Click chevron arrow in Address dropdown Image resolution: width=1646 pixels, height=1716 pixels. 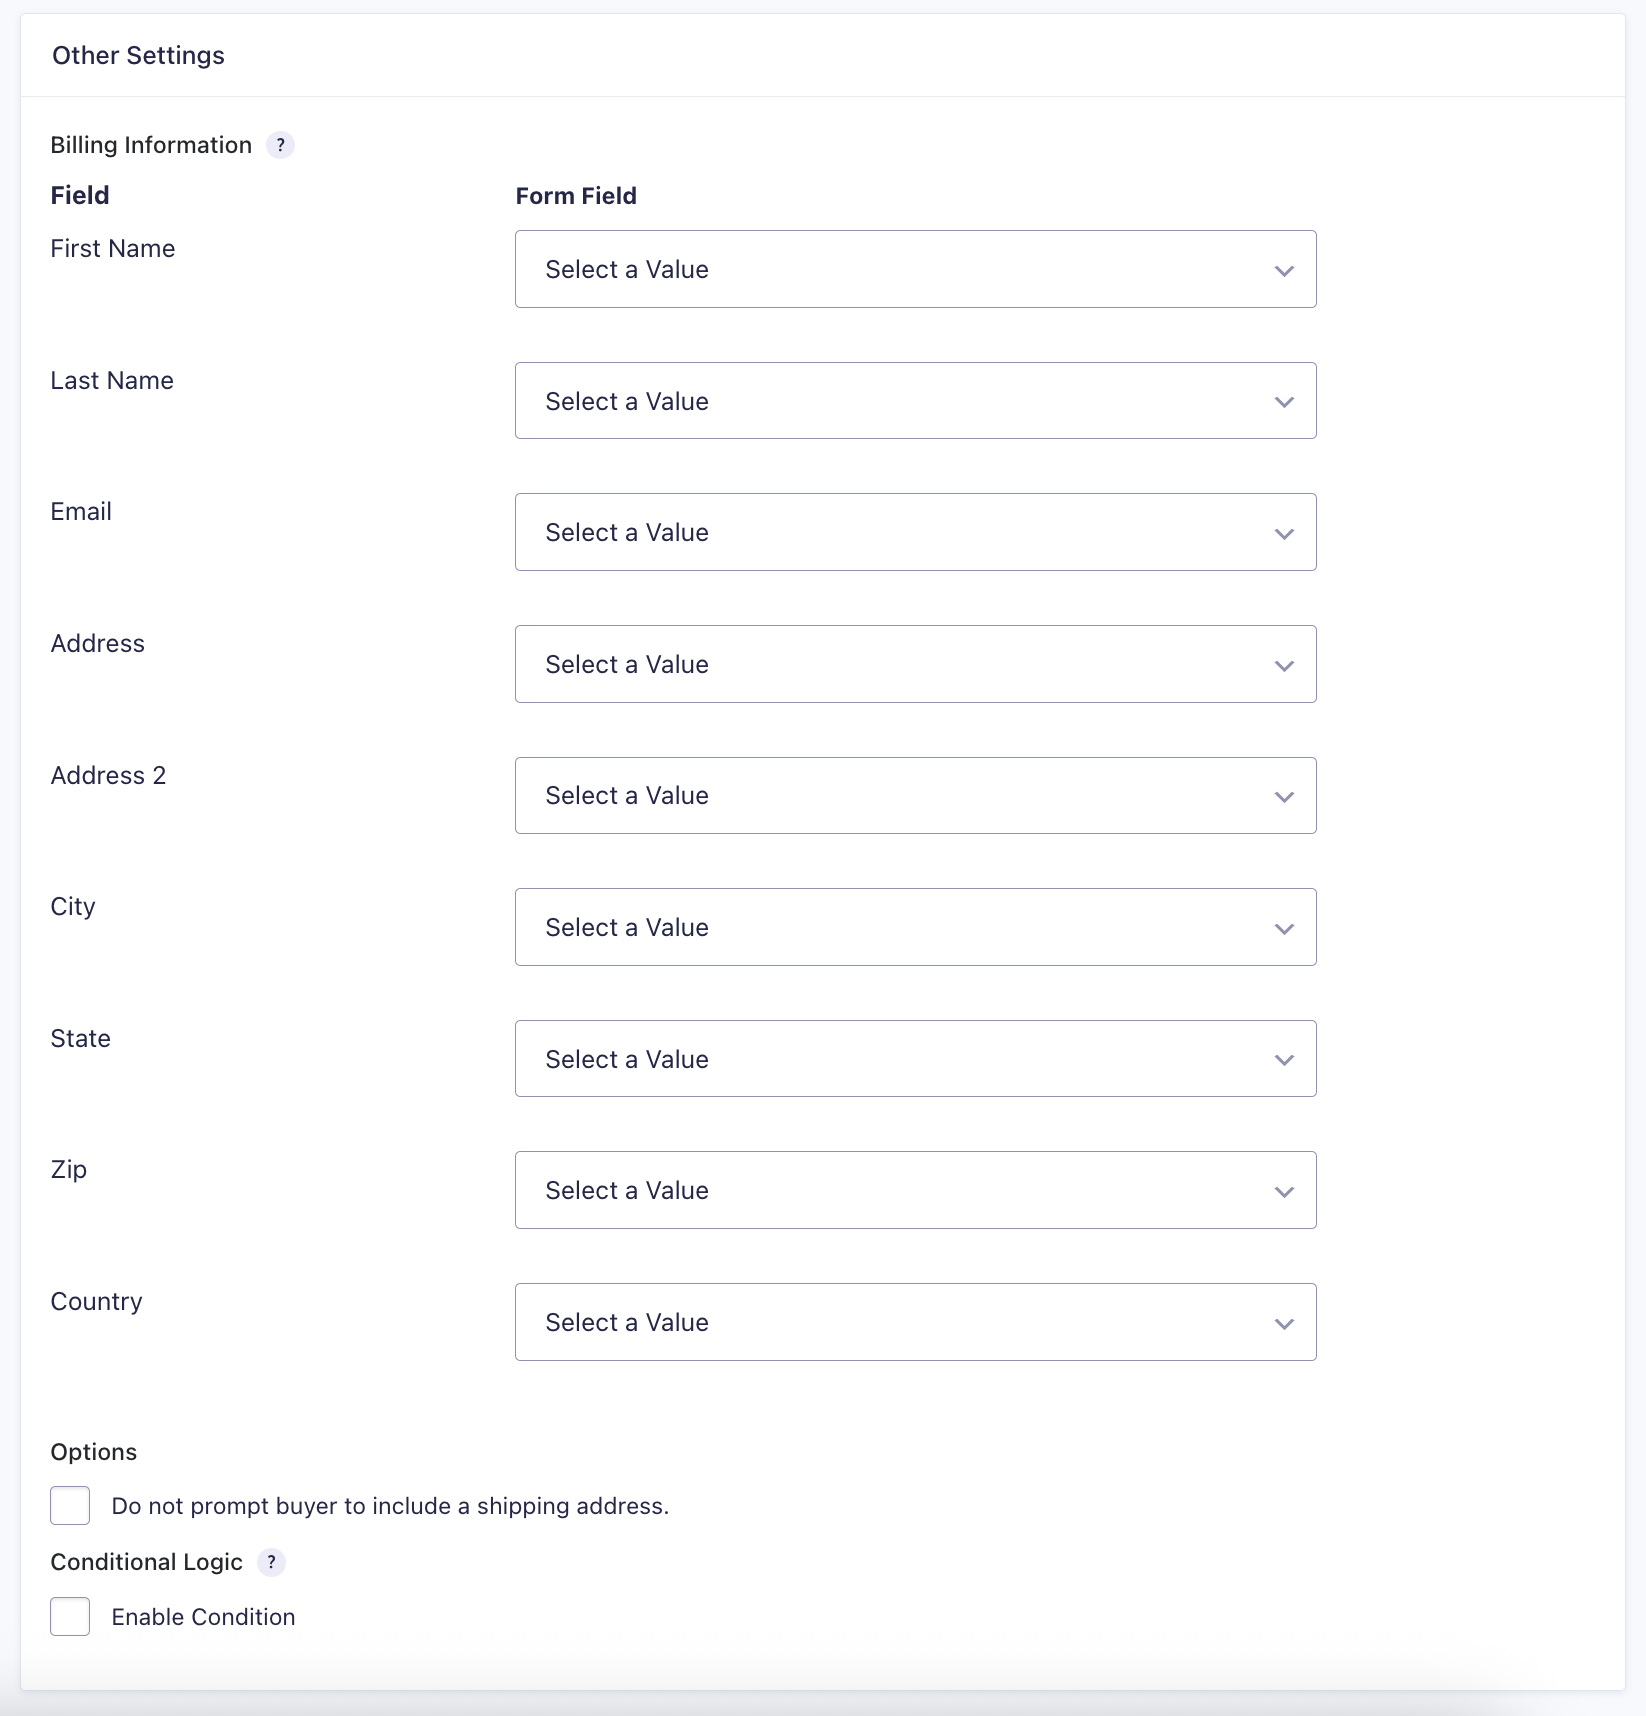[1284, 665]
